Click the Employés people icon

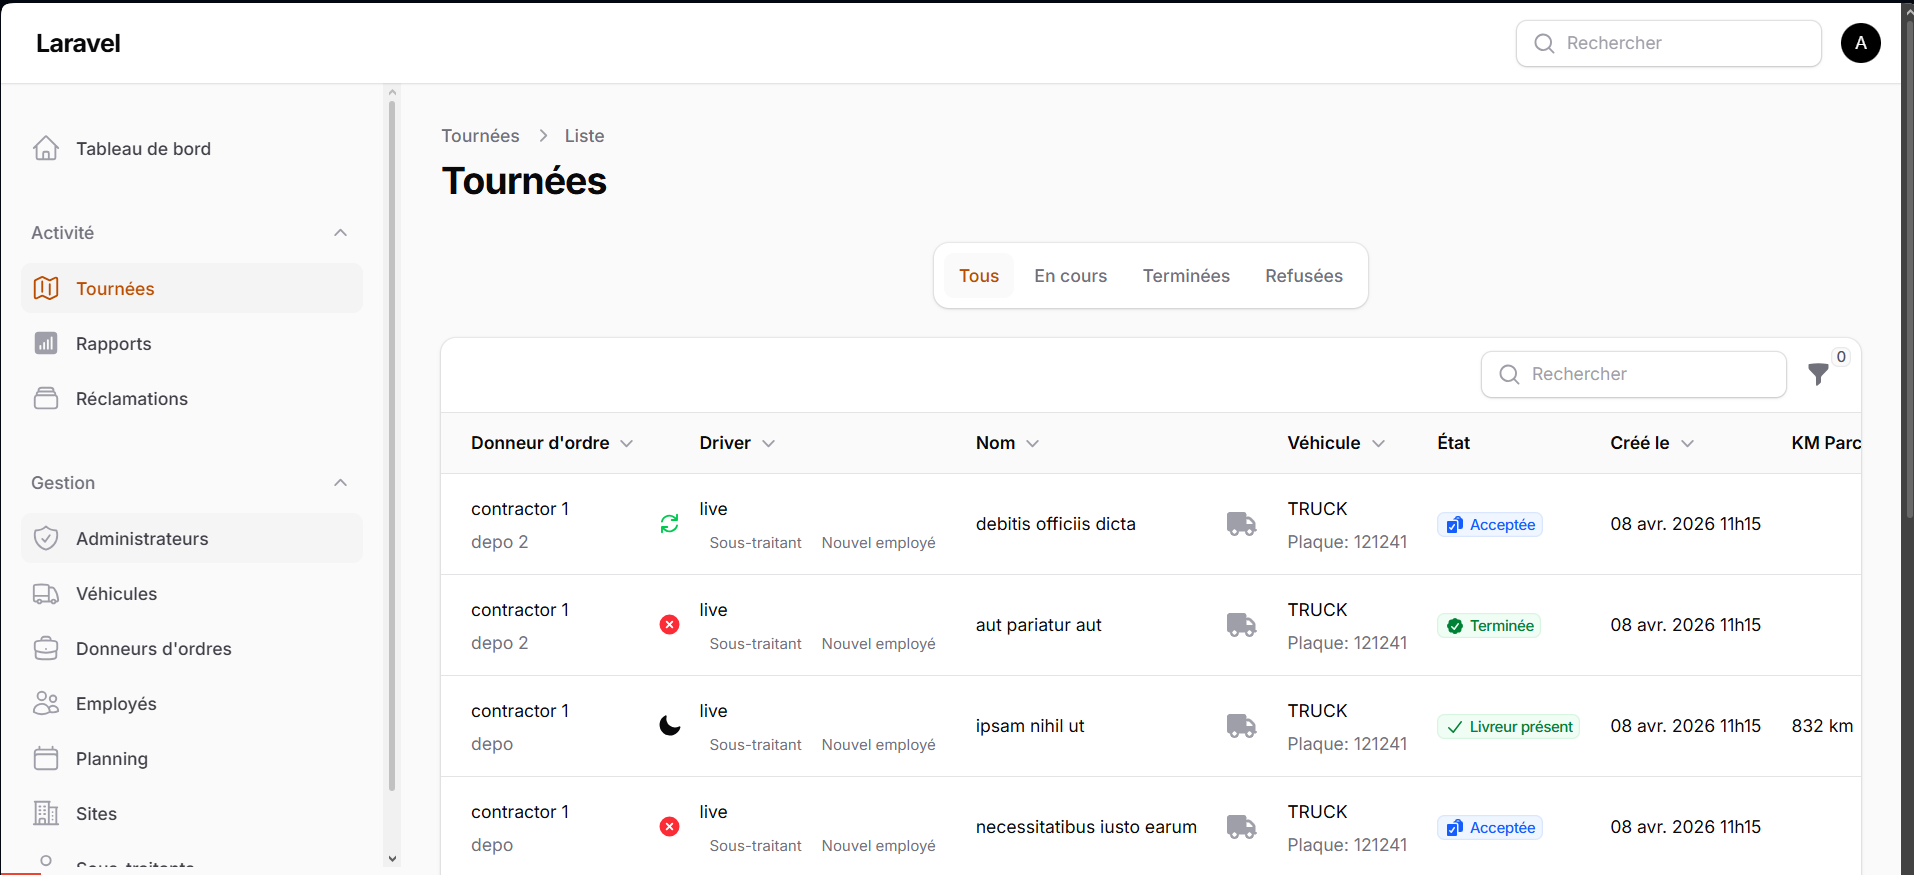[x=46, y=703]
